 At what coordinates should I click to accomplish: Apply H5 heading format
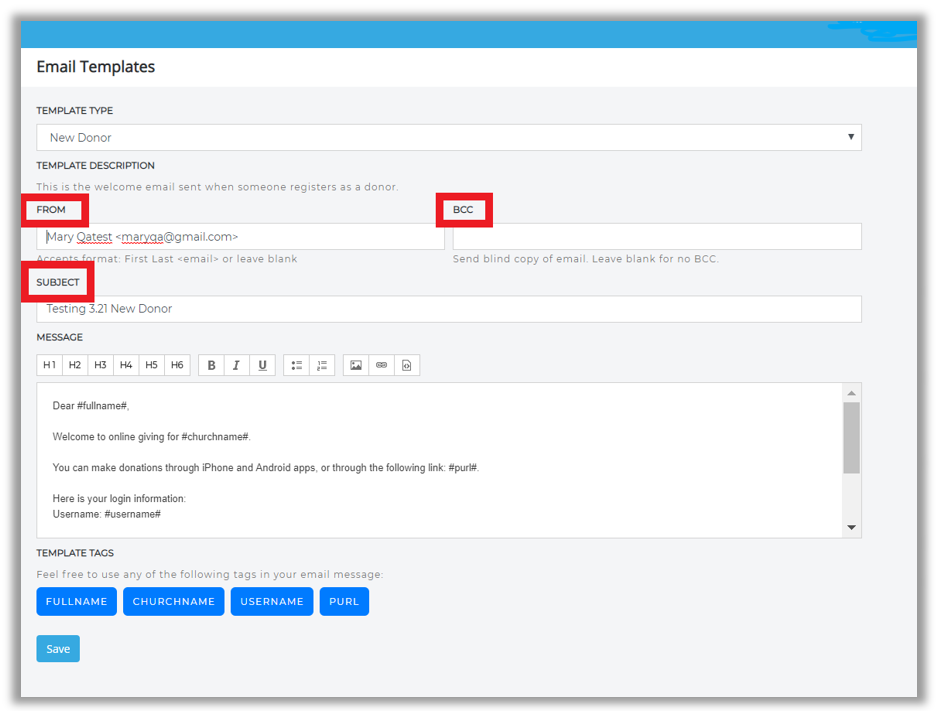click(152, 365)
